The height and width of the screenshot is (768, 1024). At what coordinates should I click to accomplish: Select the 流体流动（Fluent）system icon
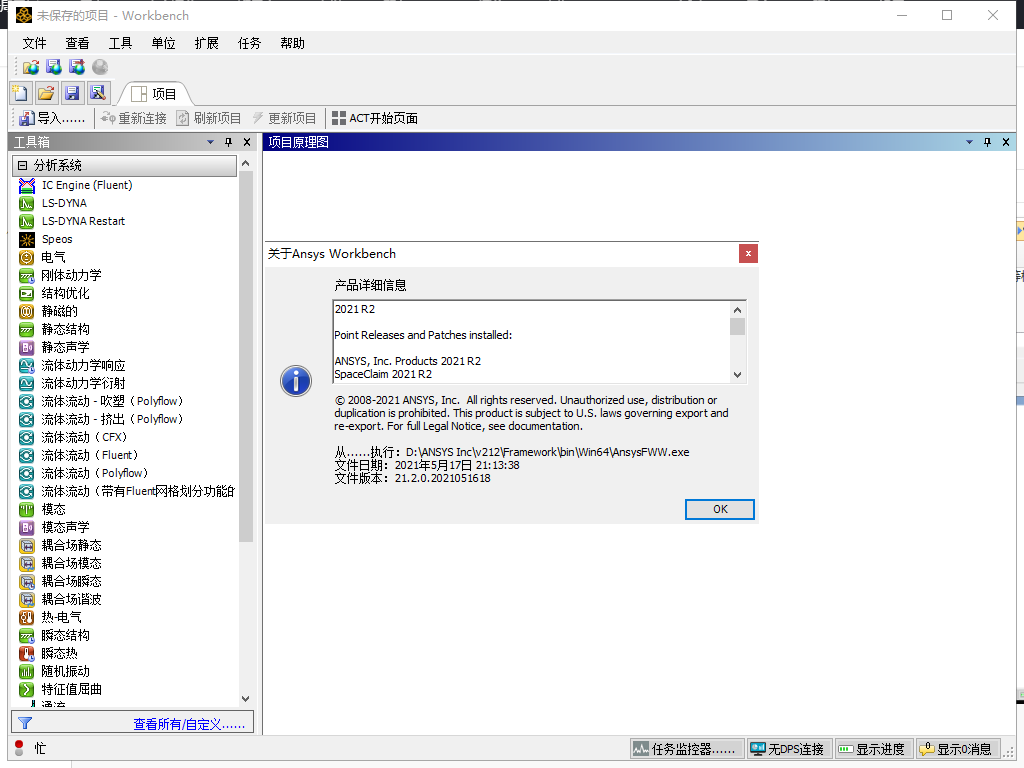(x=27, y=455)
